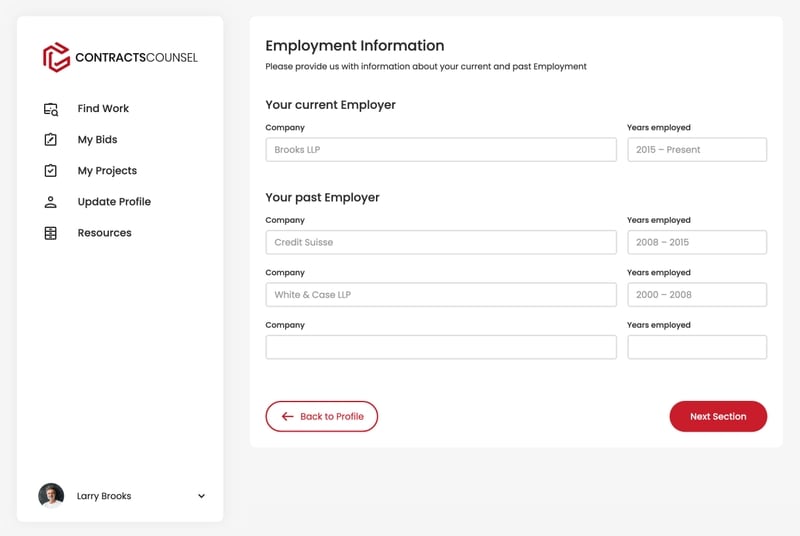Image resolution: width=800 pixels, height=536 pixels.
Task: Select the White & Case LLP field
Action: pos(441,295)
